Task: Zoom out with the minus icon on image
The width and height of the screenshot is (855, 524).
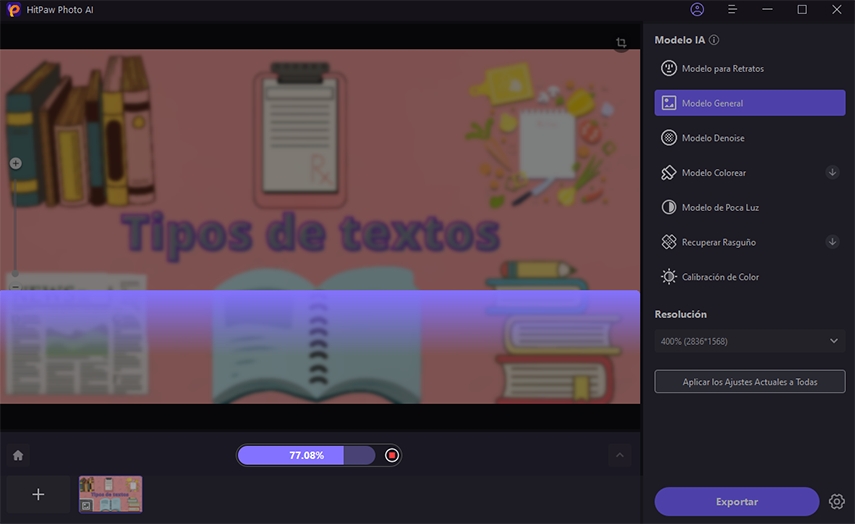Action: pyautogui.click(x=15, y=287)
